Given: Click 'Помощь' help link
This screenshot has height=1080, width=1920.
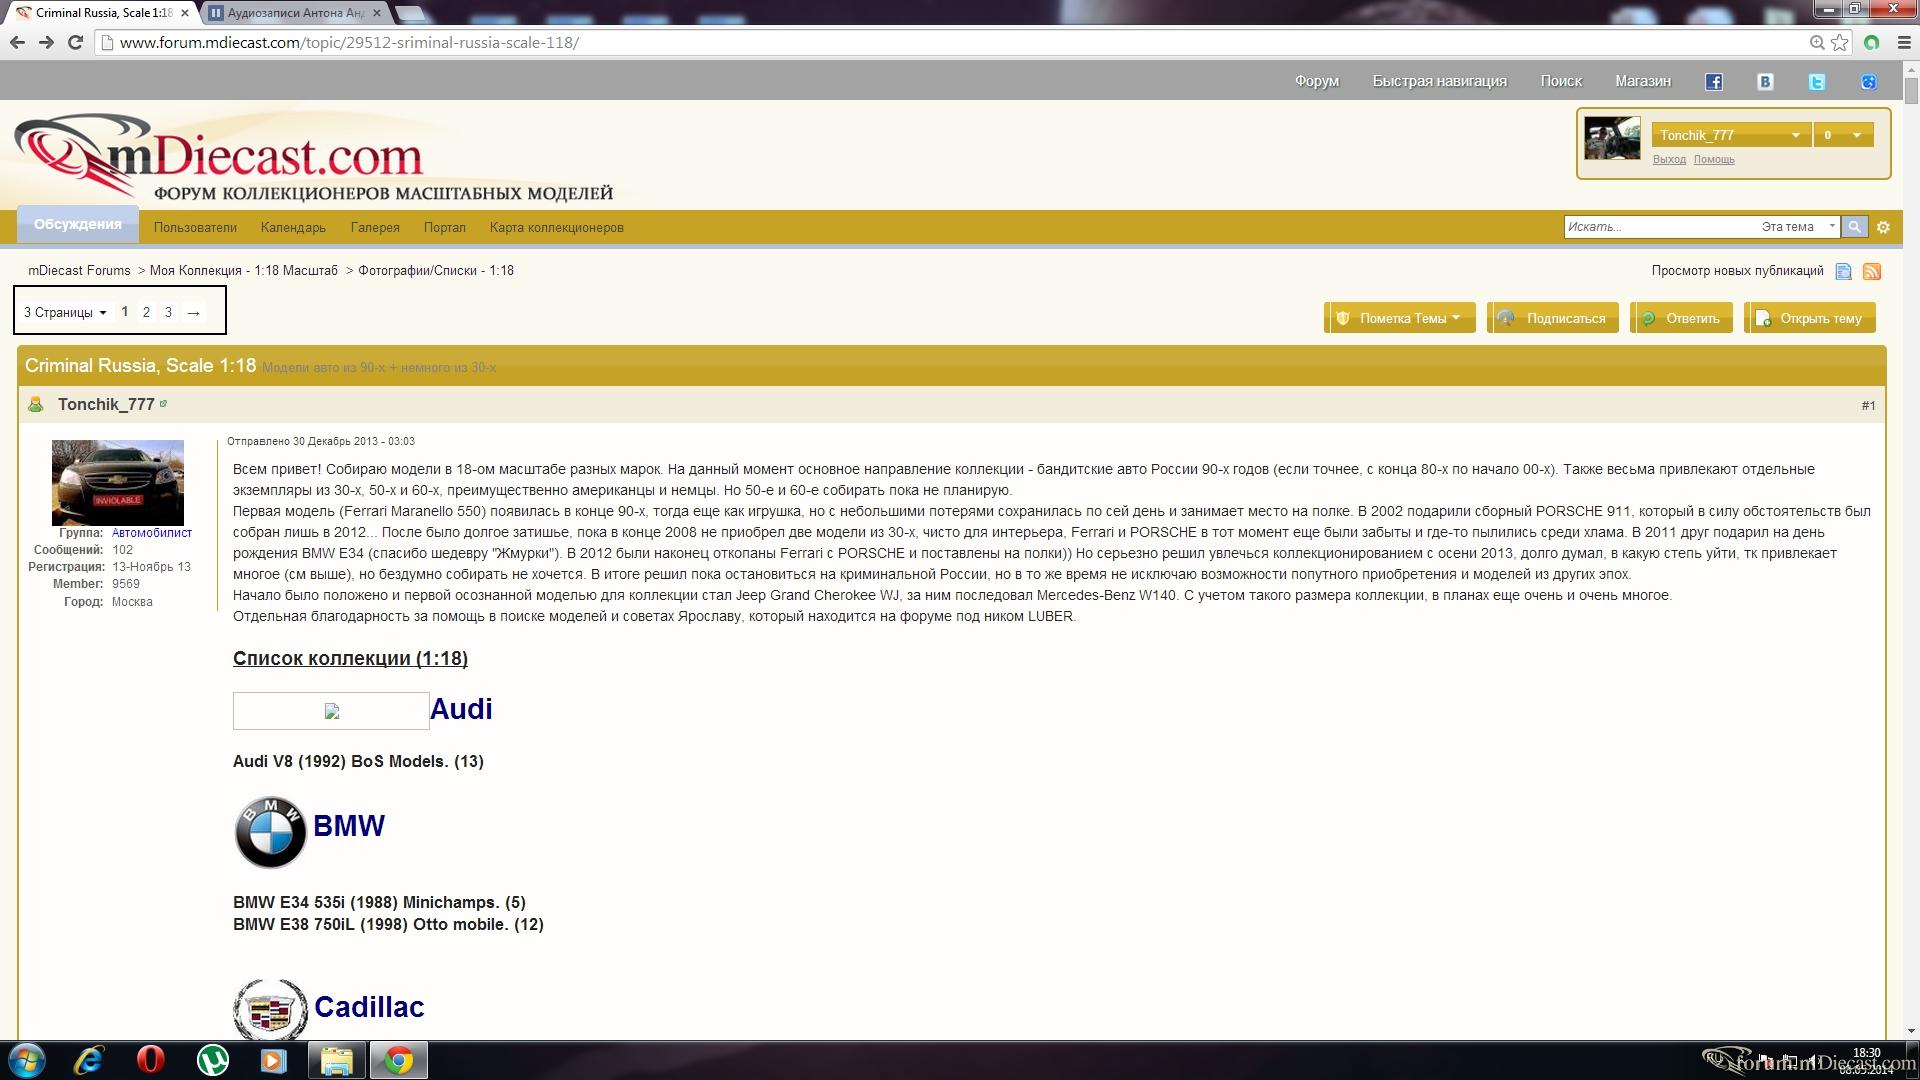Looking at the screenshot, I should click(x=1714, y=160).
